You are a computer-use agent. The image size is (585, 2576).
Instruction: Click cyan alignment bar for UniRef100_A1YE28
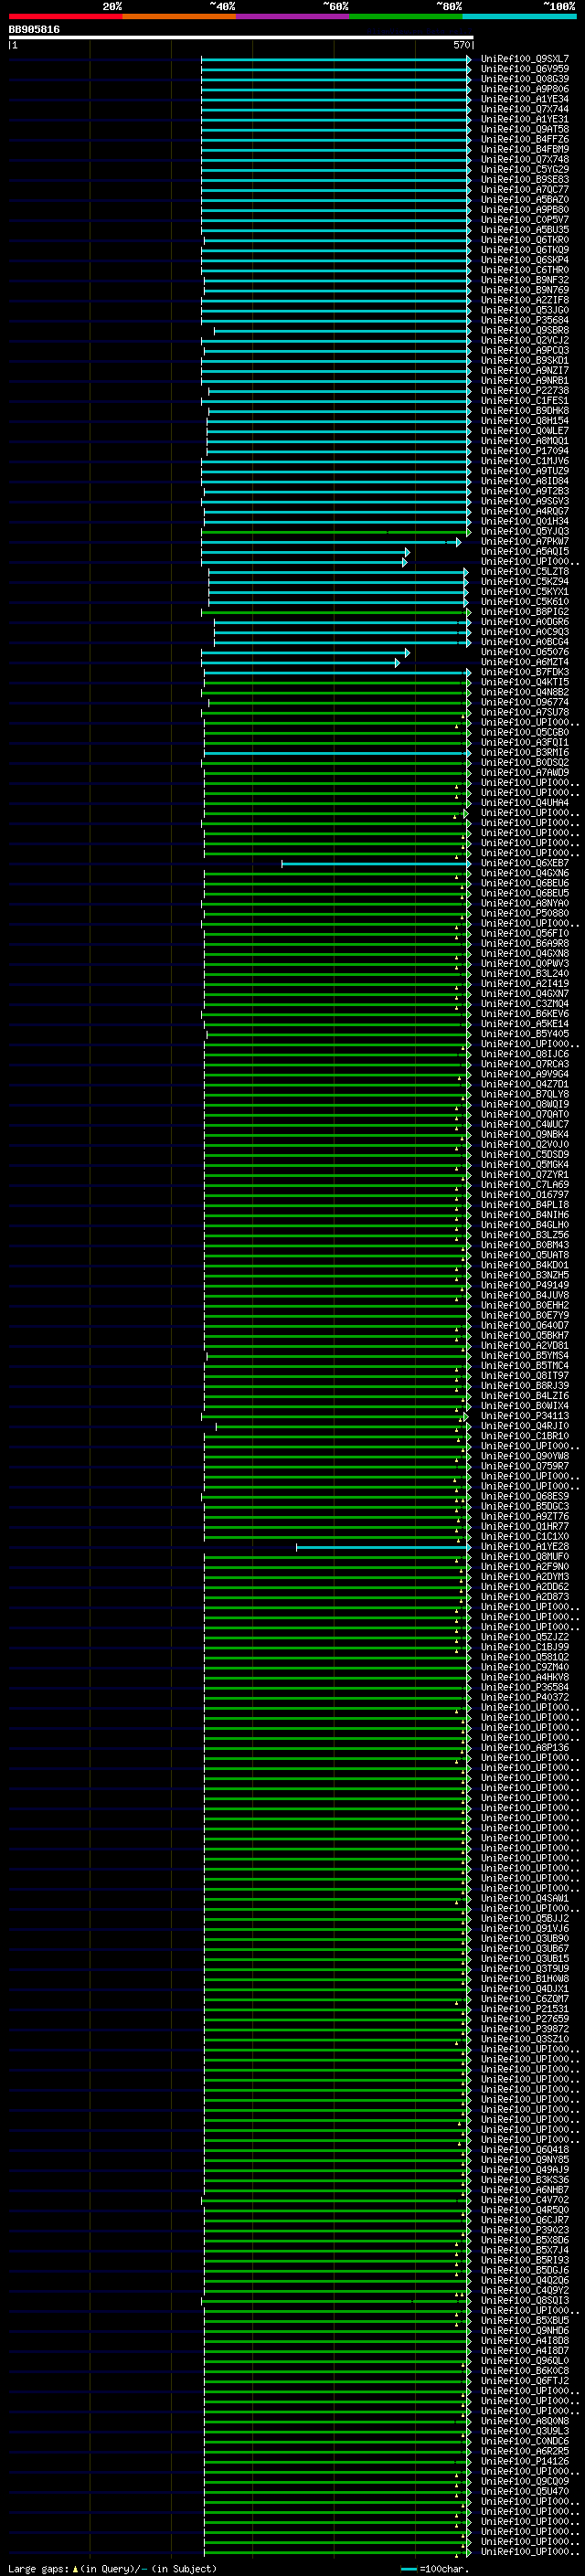coord(382,1547)
